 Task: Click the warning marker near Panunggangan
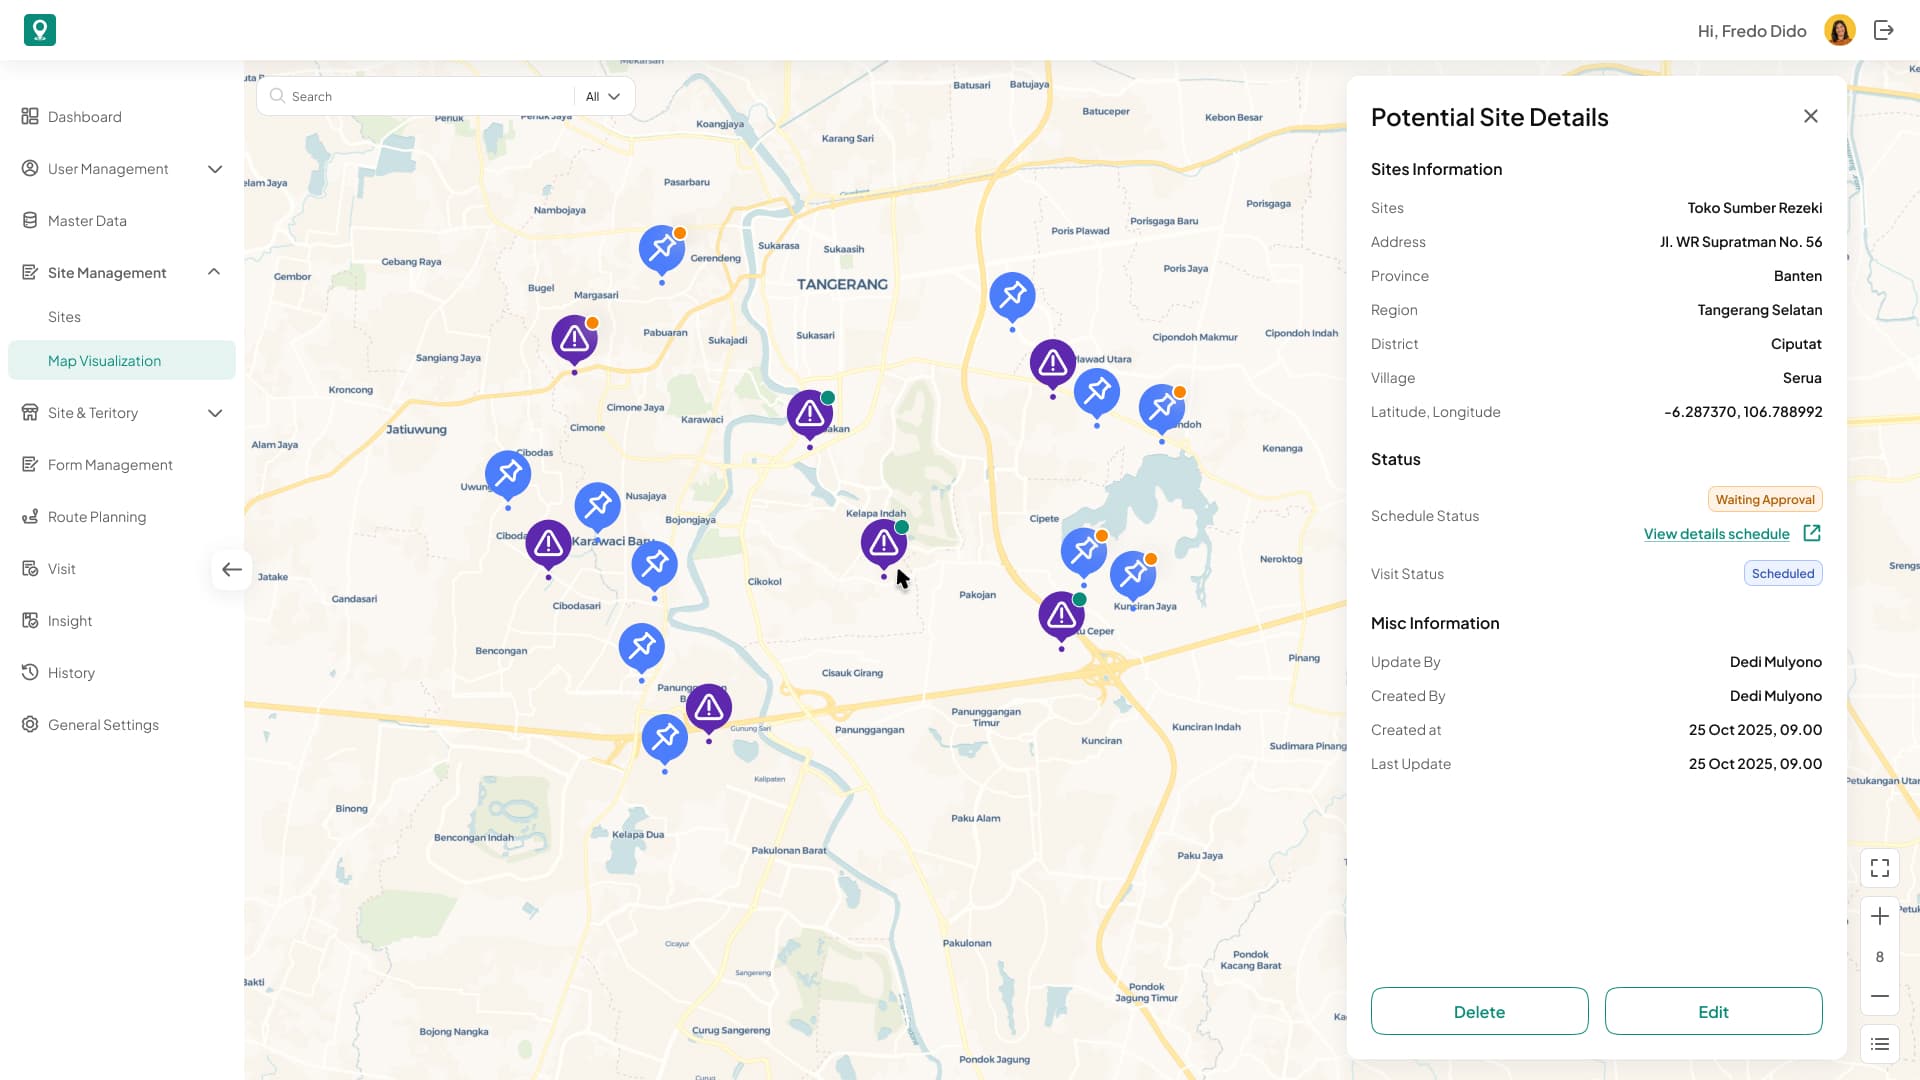(709, 708)
